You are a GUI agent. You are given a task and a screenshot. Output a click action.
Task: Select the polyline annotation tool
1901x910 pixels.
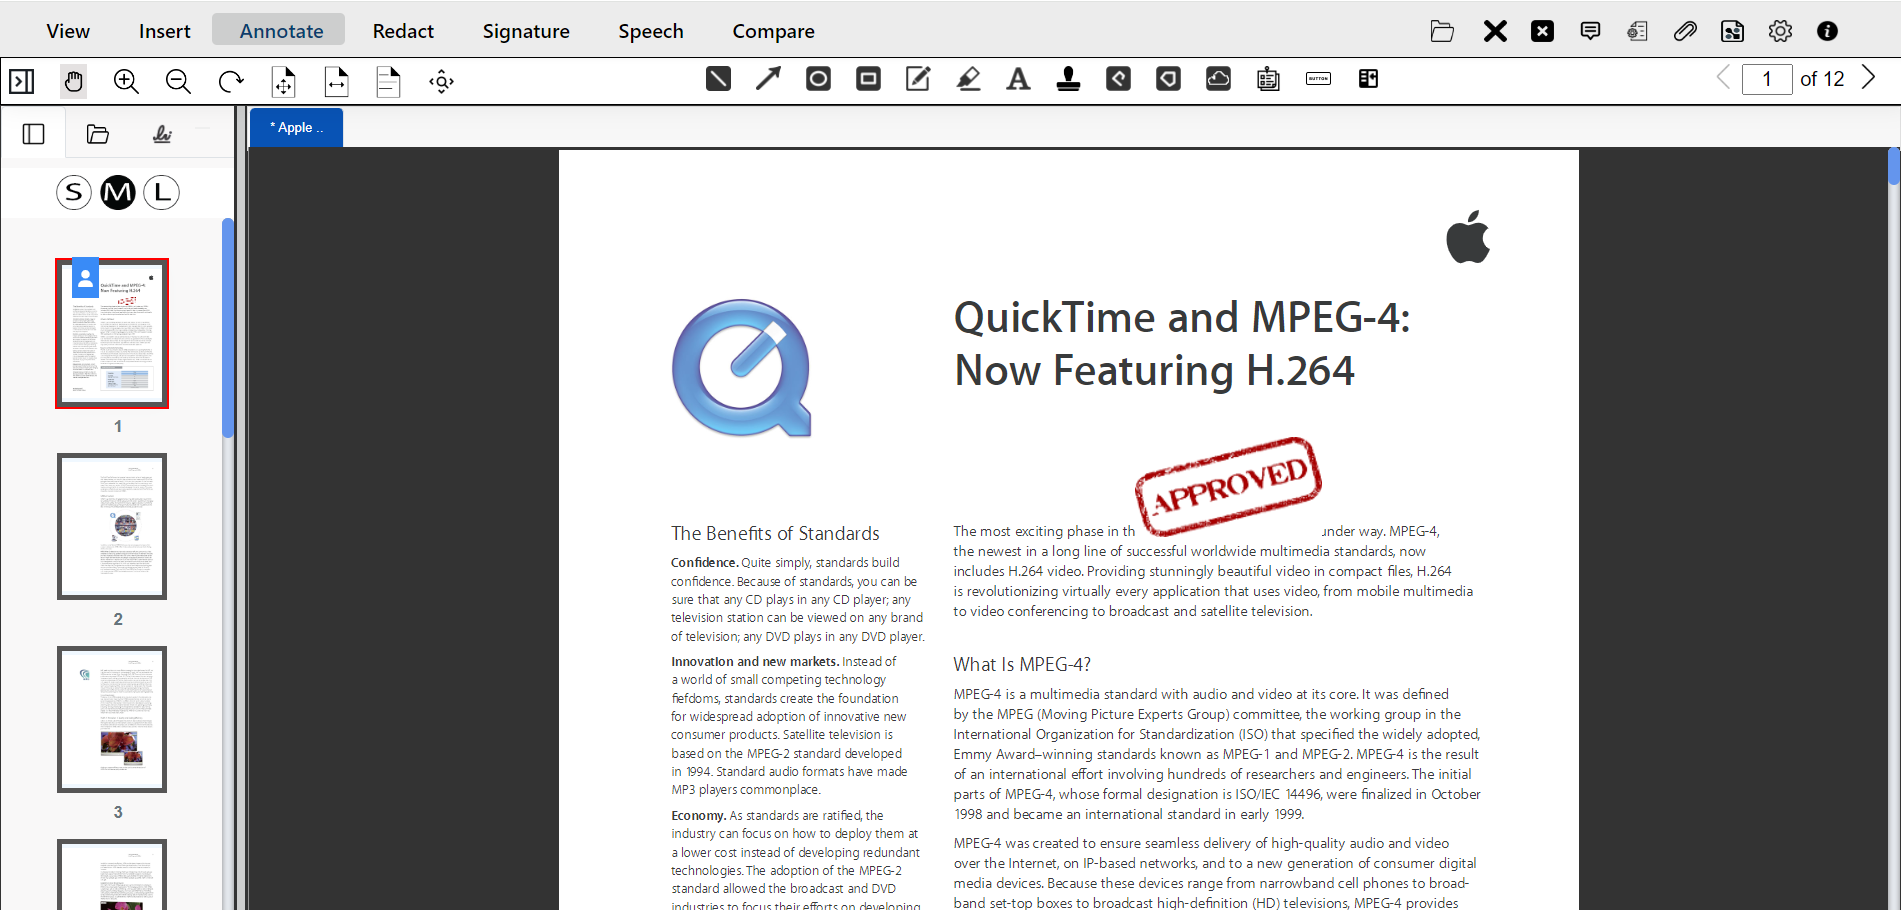(x=1118, y=79)
